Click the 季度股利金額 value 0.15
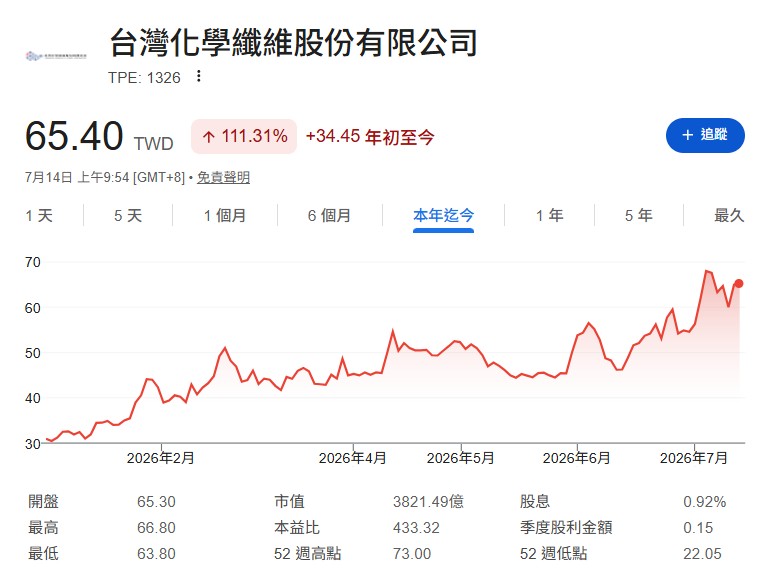The image size is (761, 573). tap(698, 528)
